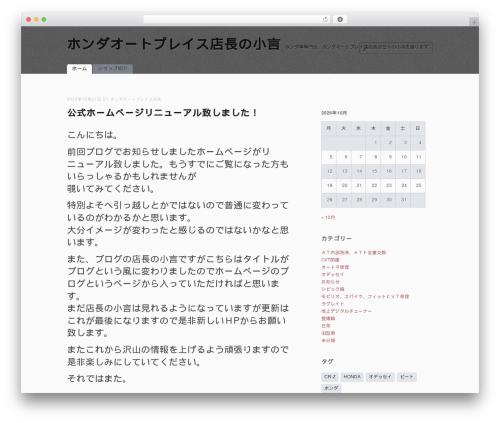Select the CR-Z tag
The width and height of the screenshot is (500, 423).
click(x=330, y=377)
